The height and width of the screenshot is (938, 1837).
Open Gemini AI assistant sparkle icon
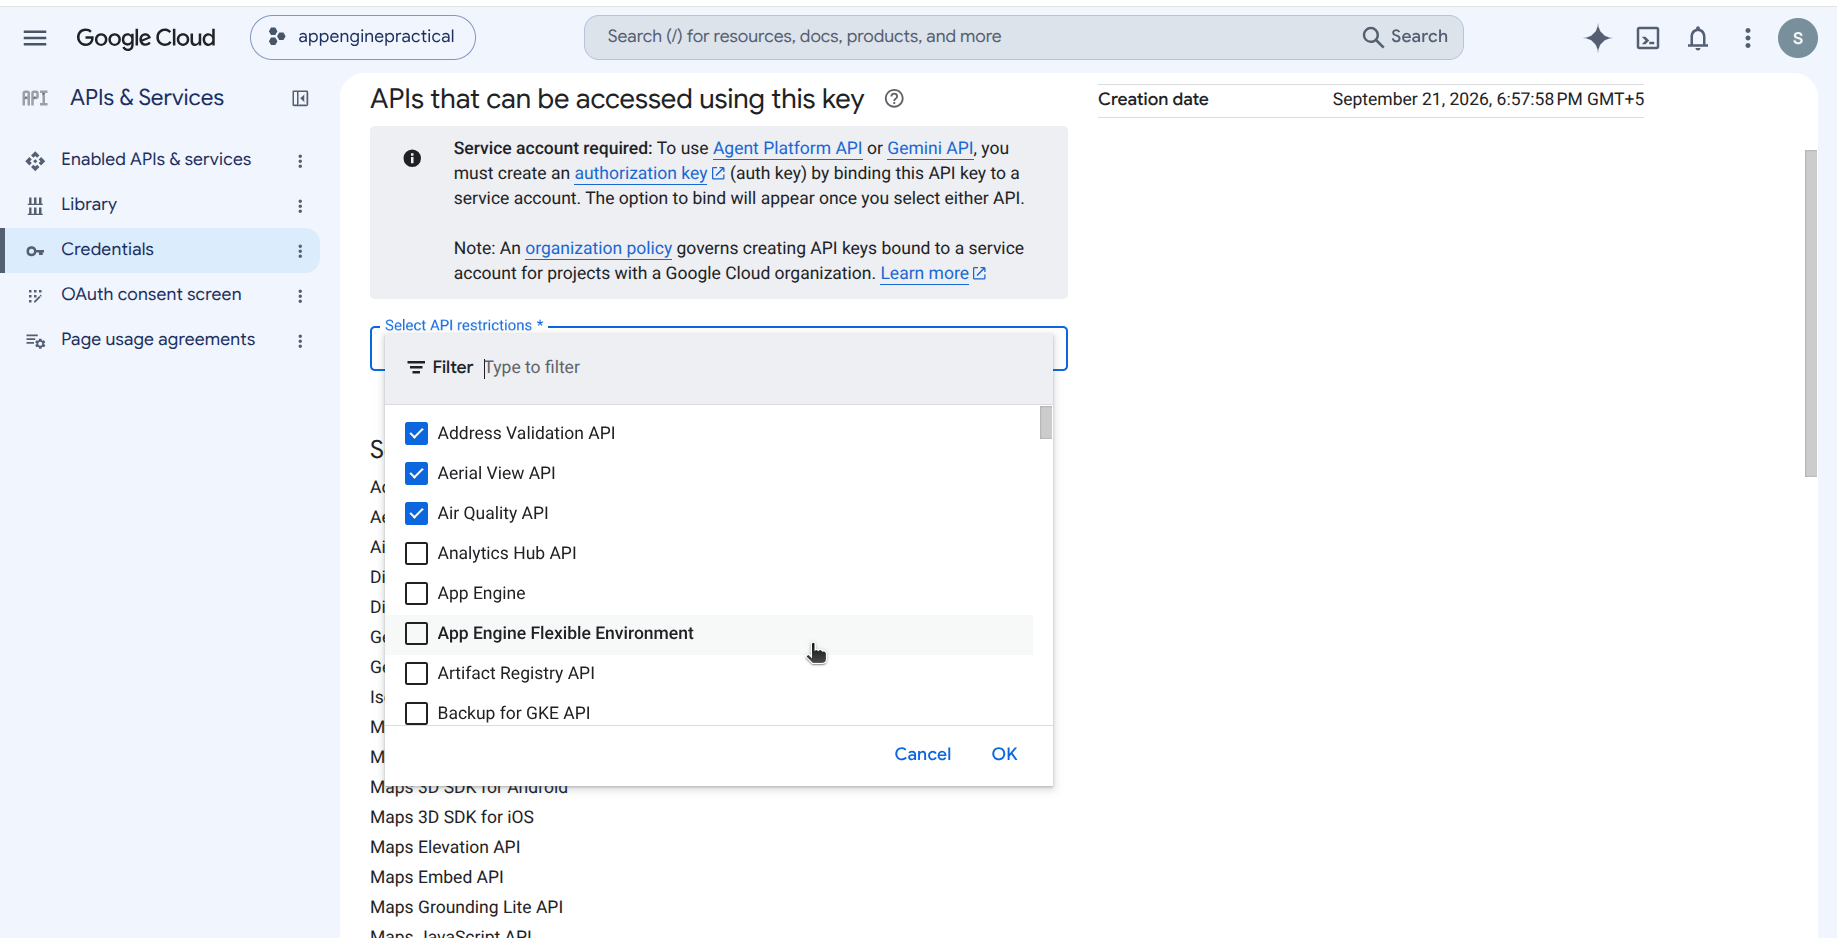tap(1598, 38)
